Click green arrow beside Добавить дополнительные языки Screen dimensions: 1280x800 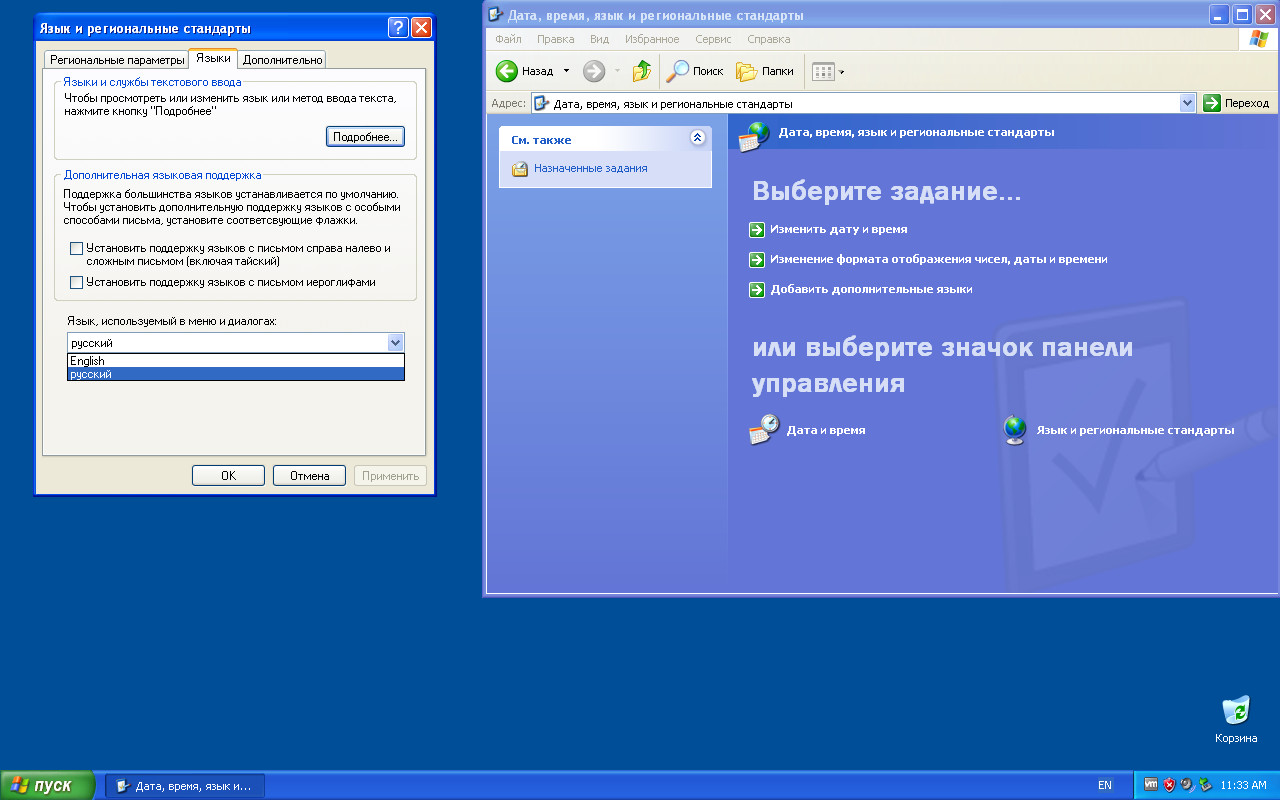click(757, 290)
